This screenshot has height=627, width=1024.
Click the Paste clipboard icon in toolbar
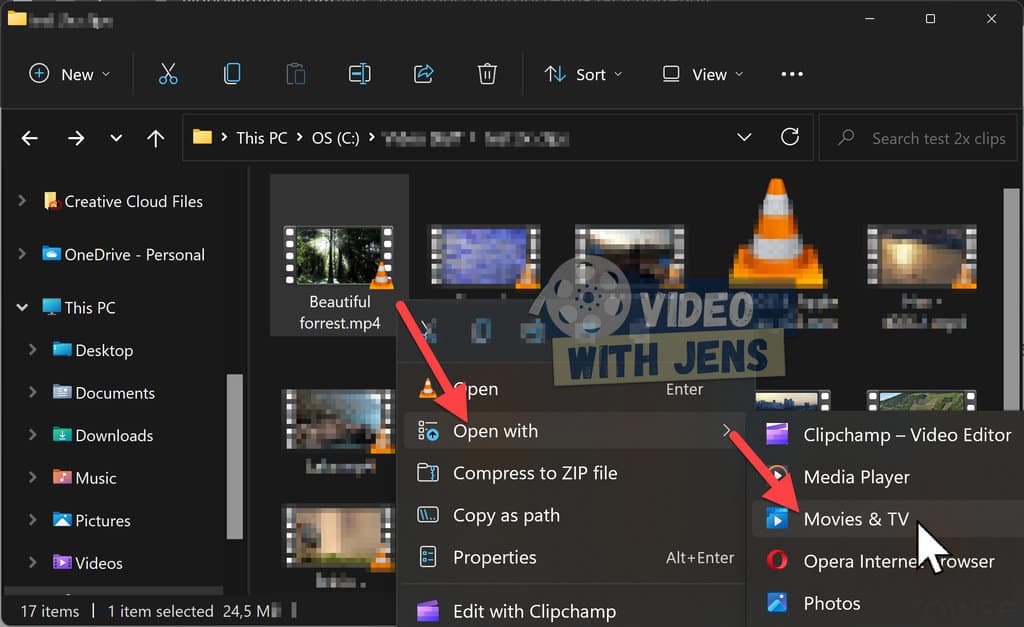click(x=295, y=74)
